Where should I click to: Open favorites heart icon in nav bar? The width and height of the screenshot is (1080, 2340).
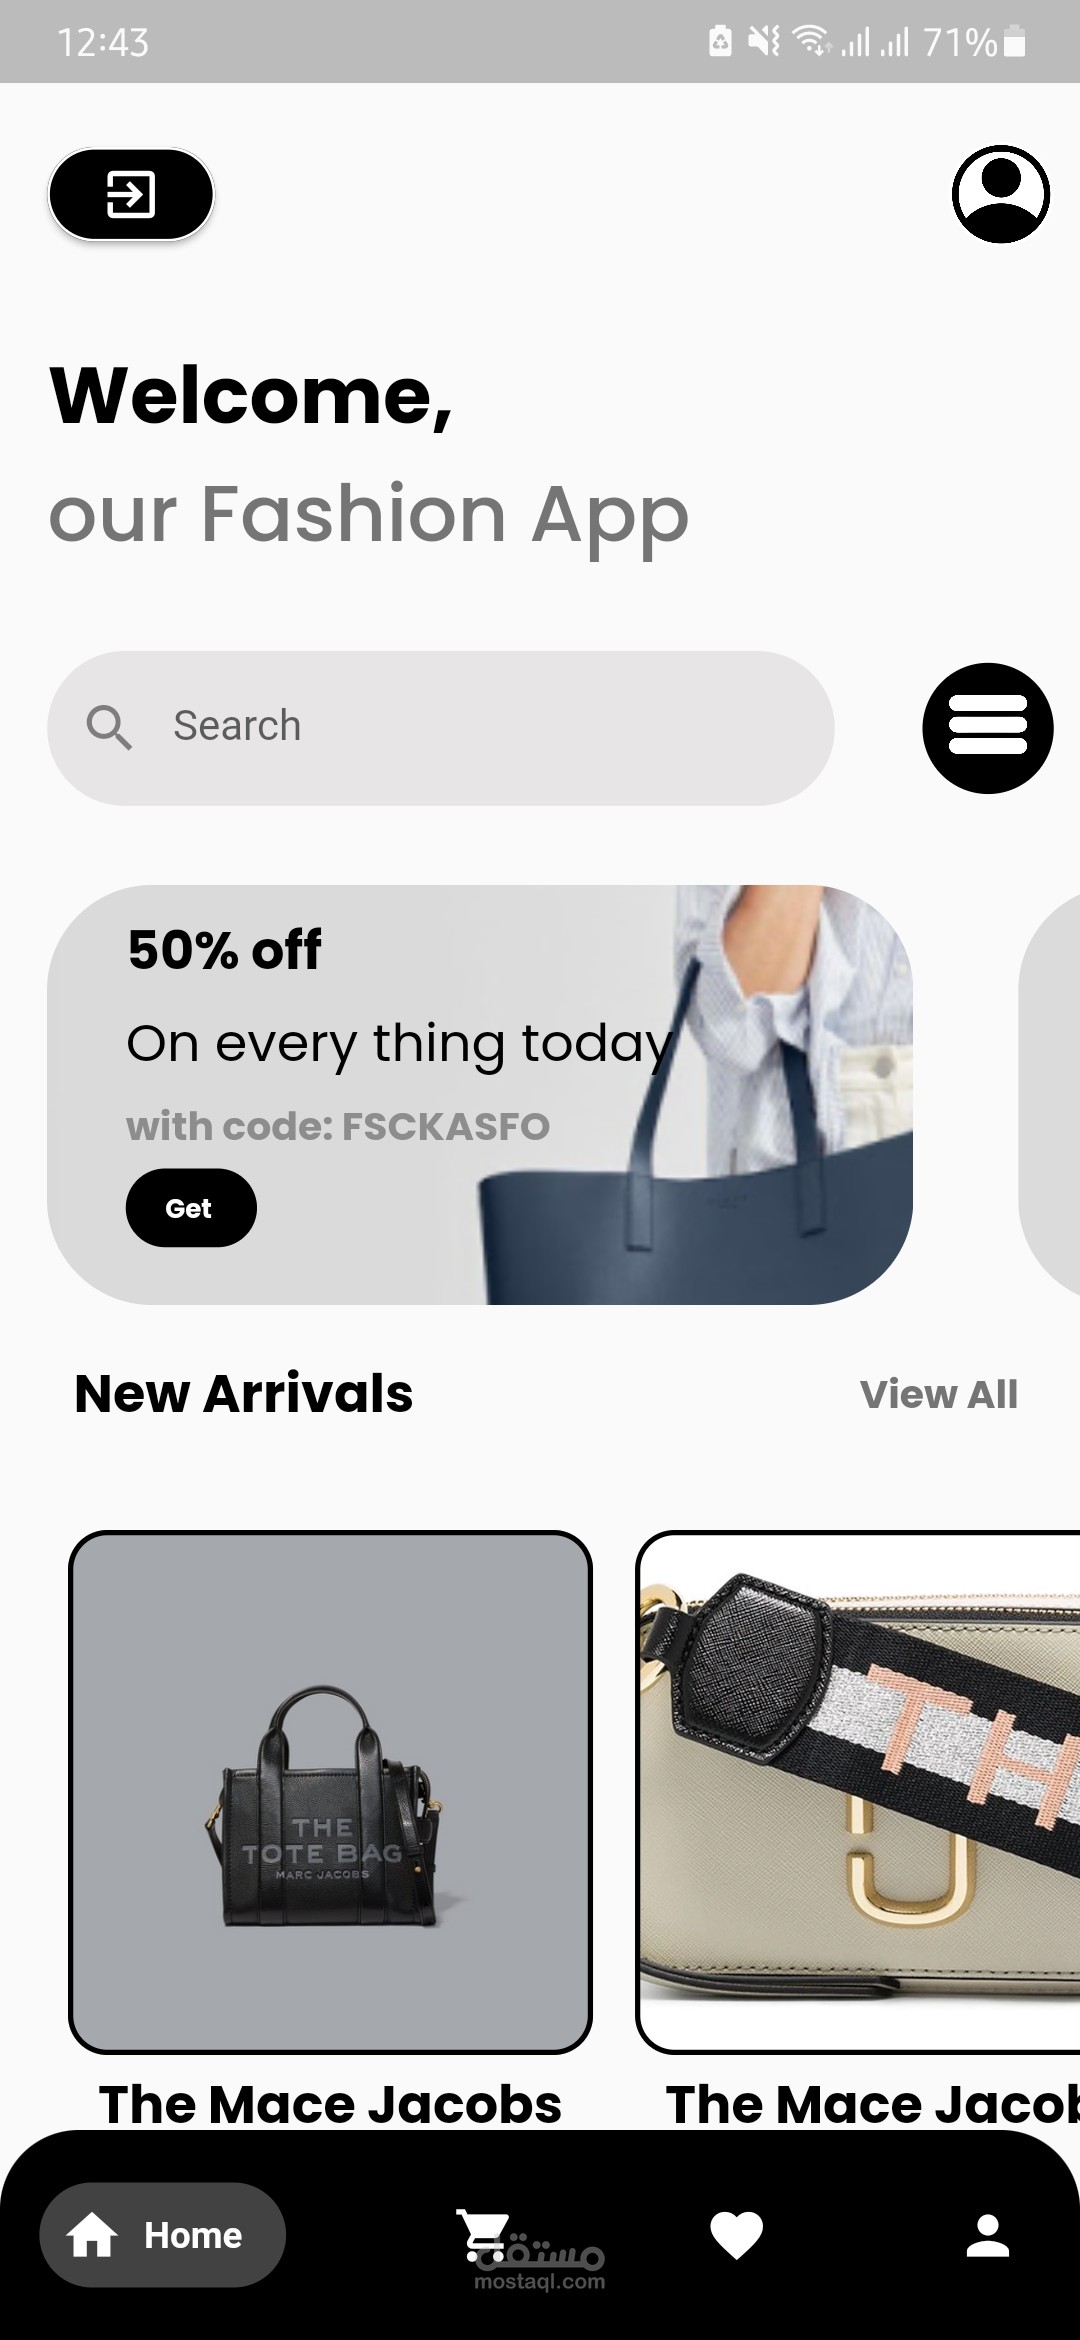pos(736,2235)
